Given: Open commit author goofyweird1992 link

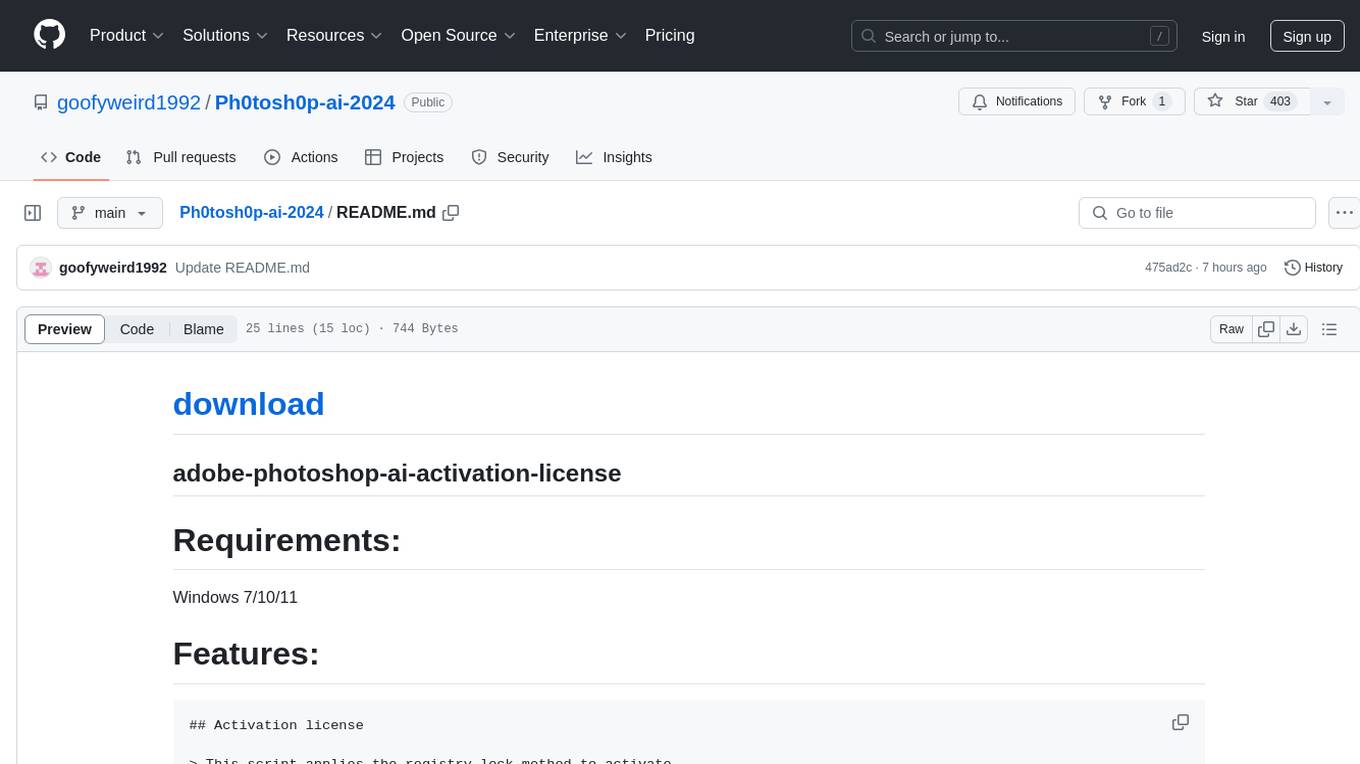Looking at the screenshot, I should (113, 267).
